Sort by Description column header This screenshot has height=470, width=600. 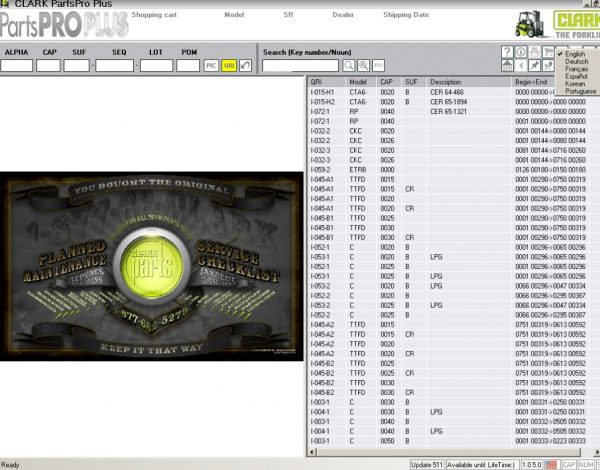coord(469,82)
